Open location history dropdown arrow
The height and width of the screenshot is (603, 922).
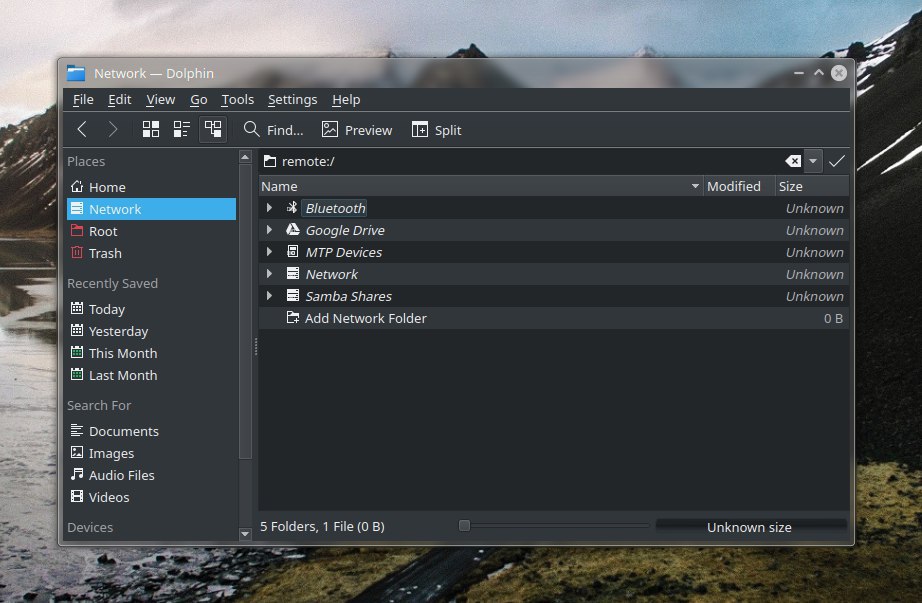813,161
